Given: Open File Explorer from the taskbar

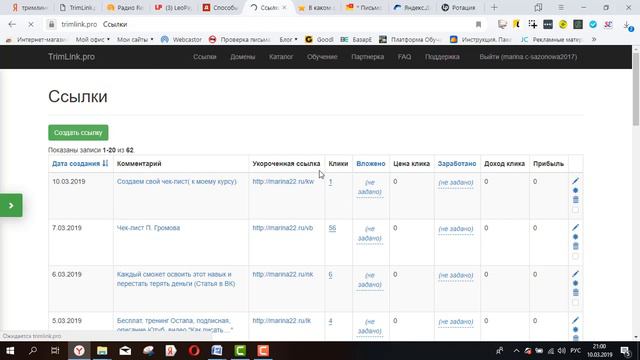Looking at the screenshot, I should coord(102,351).
